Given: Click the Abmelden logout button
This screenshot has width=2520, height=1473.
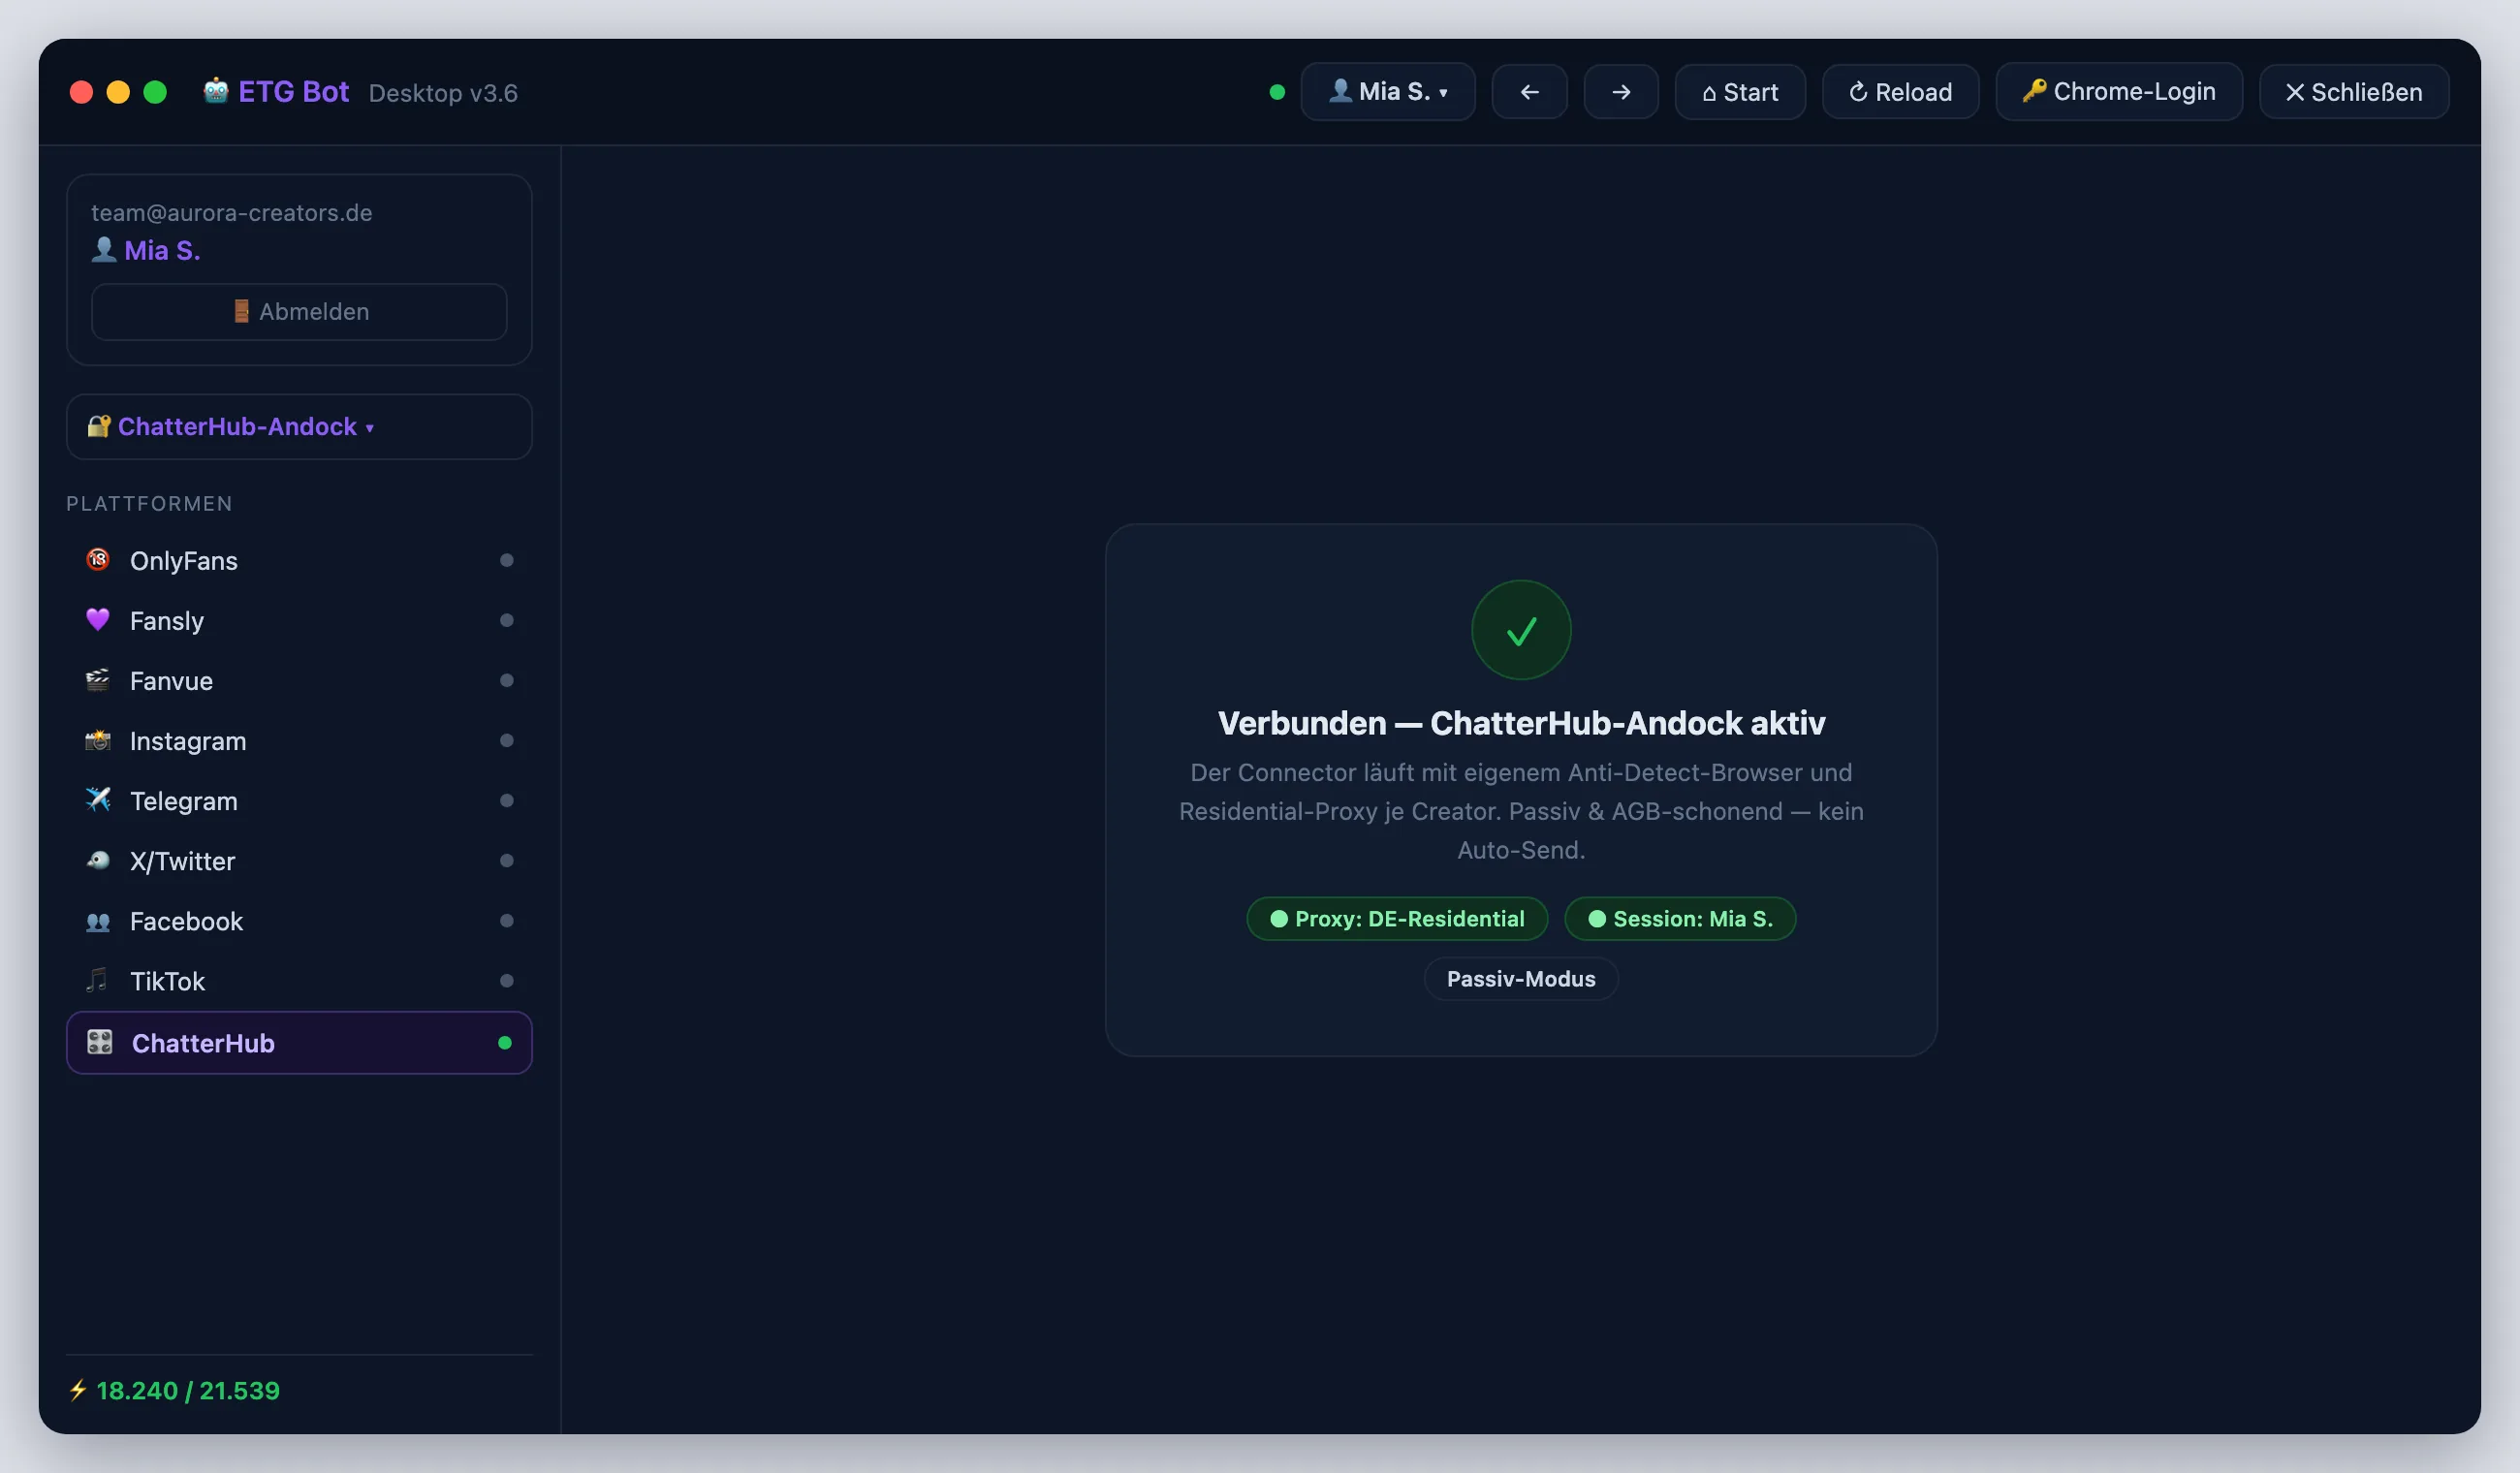Looking at the screenshot, I should pos(299,312).
